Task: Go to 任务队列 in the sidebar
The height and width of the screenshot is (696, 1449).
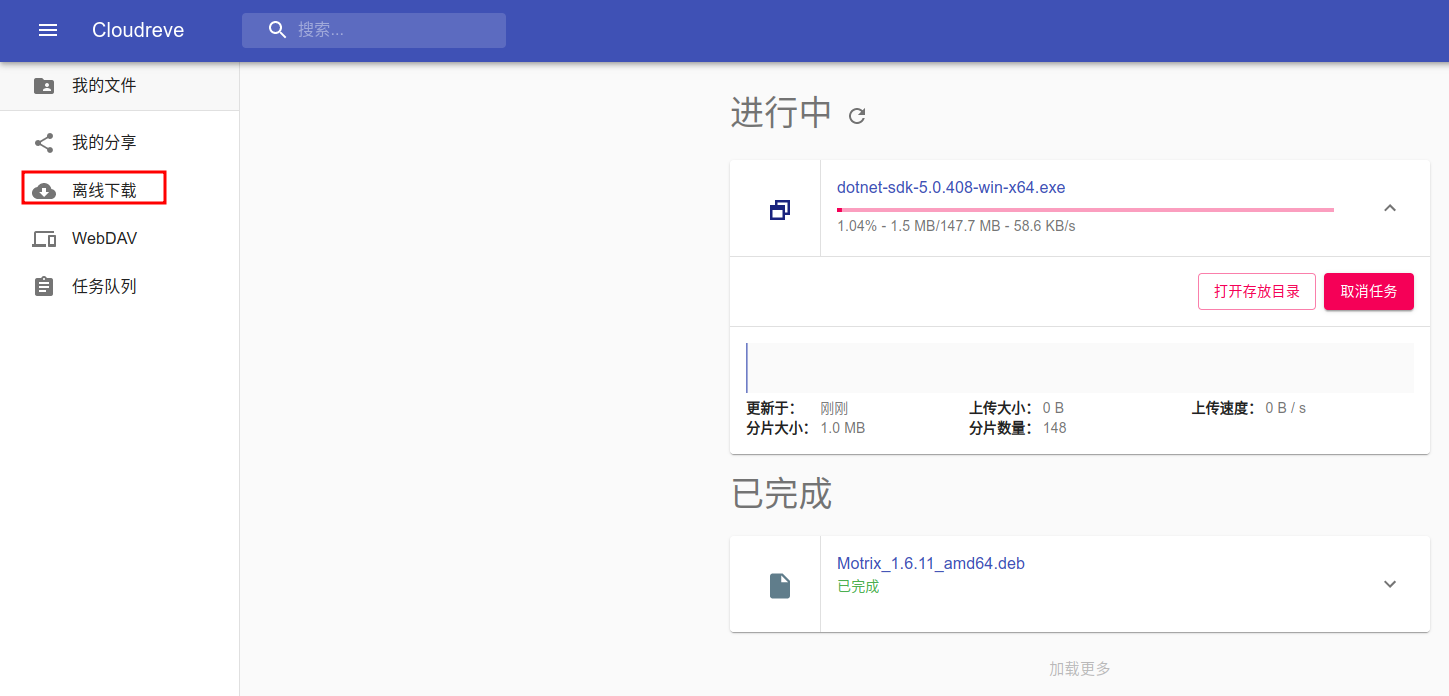Action: pyautogui.click(x=104, y=287)
